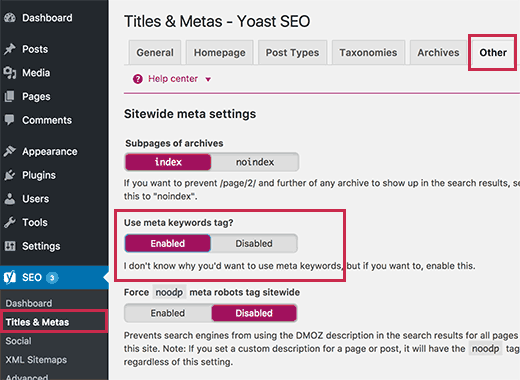Click the Help center question mark icon

pyautogui.click(x=138, y=79)
